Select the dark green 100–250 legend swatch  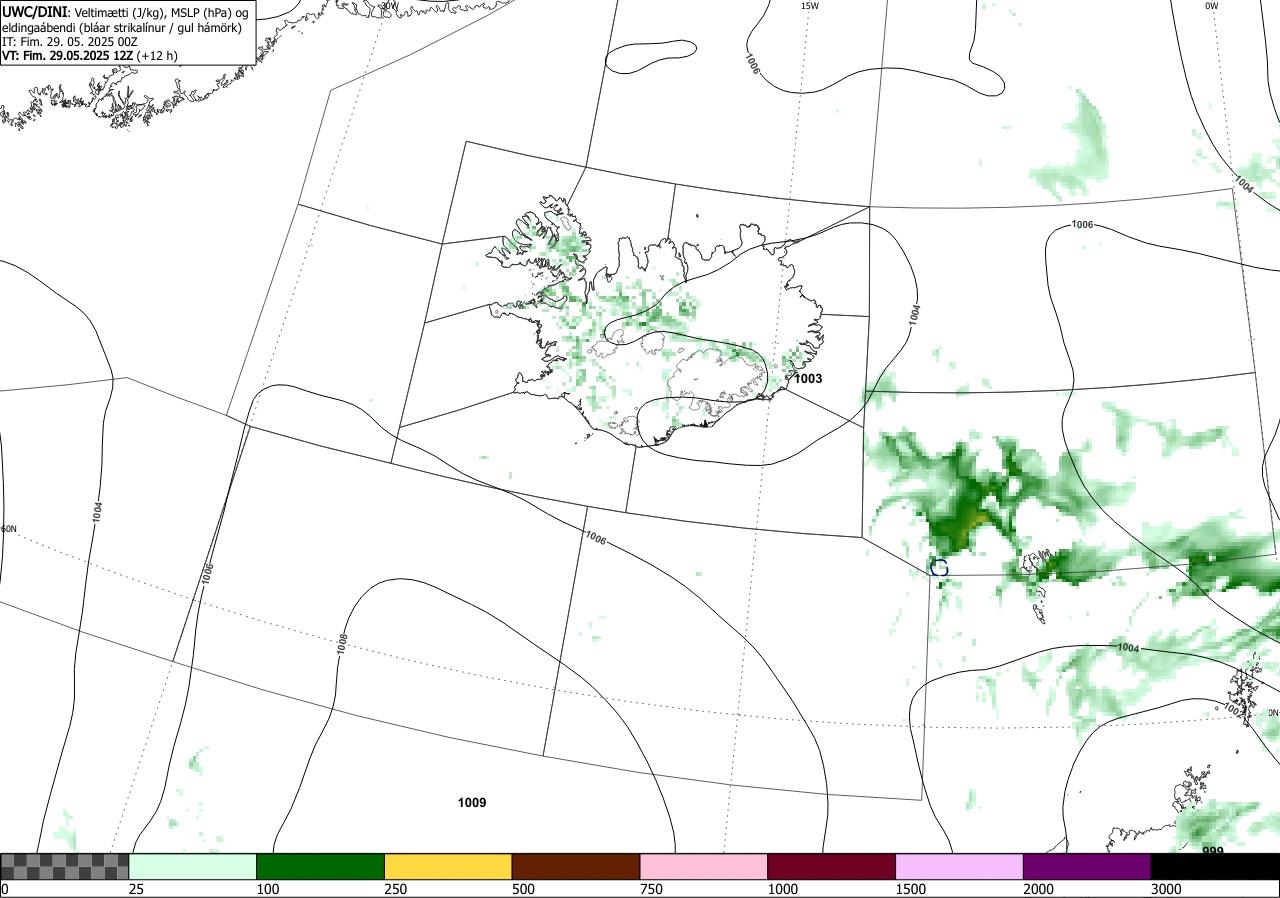pyautogui.click(x=321, y=866)
